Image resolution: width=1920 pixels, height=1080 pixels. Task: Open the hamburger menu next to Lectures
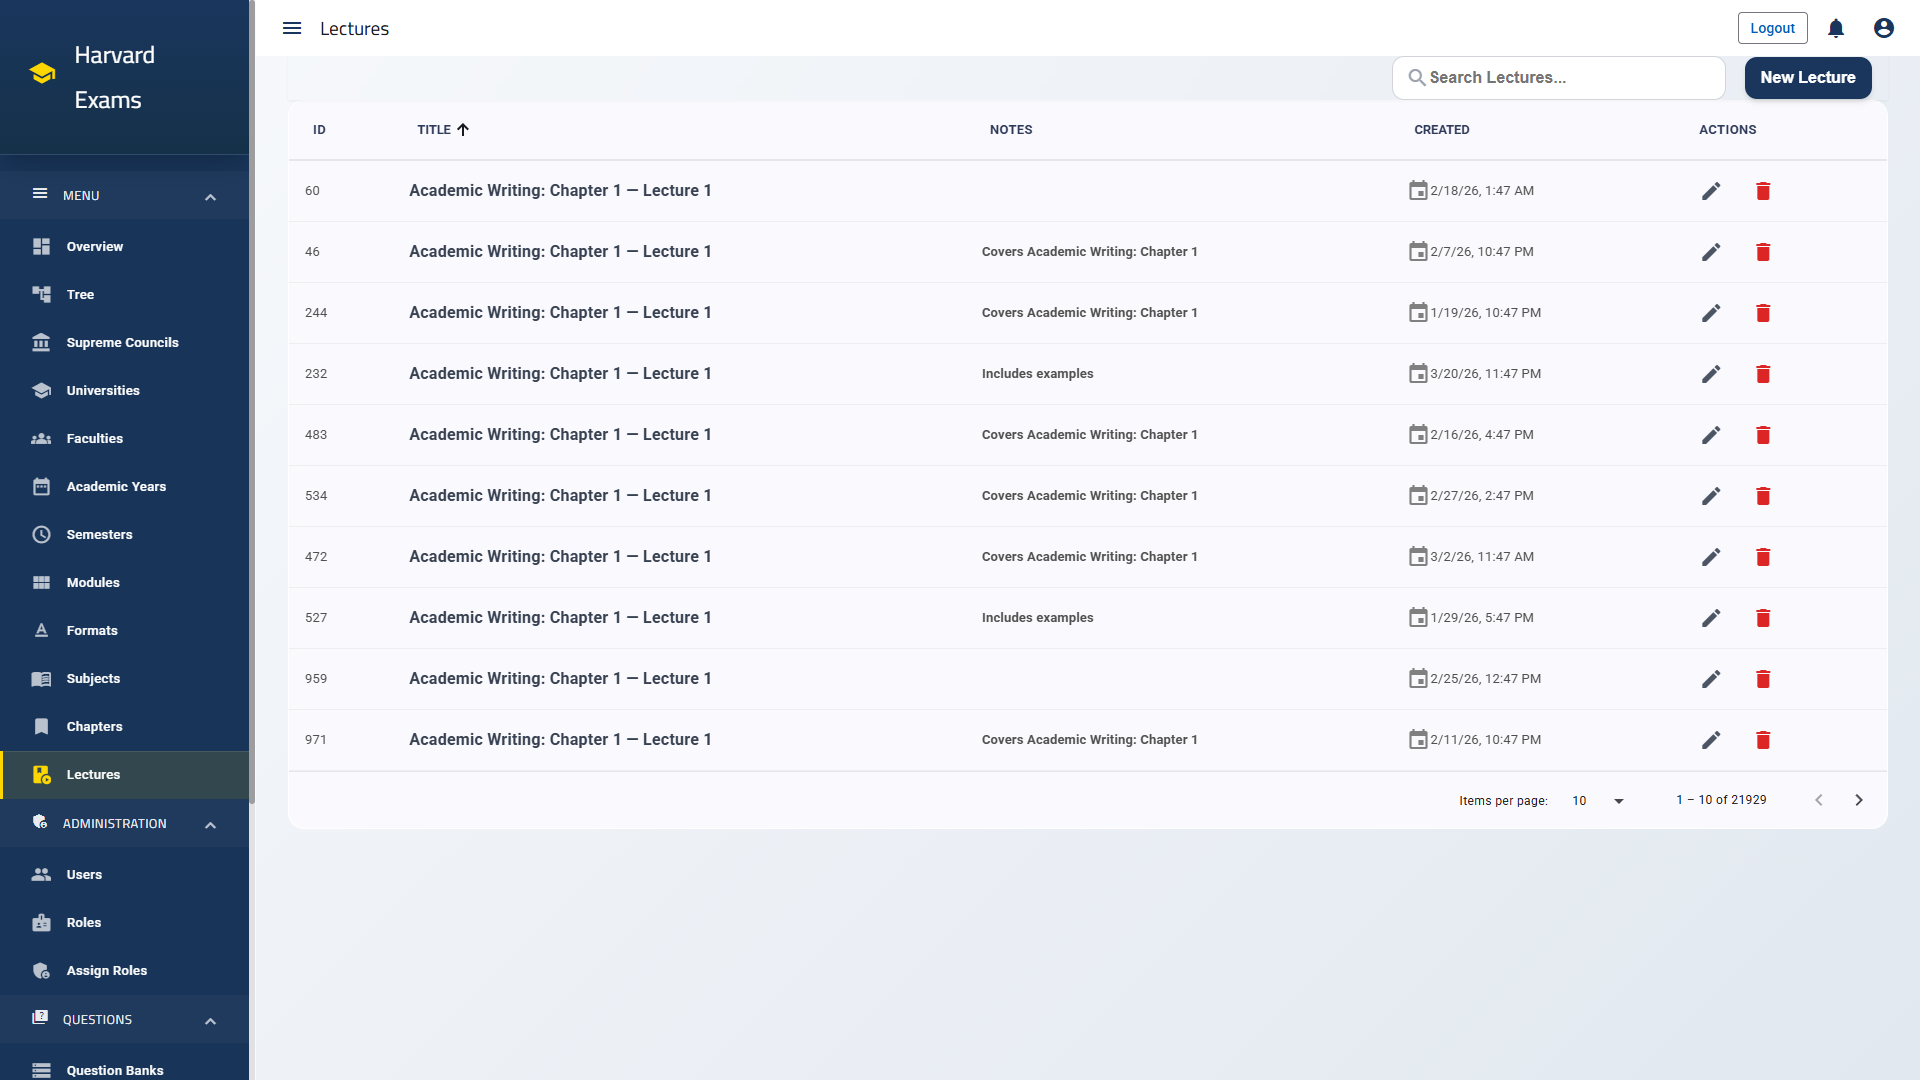tap(291, 28)
